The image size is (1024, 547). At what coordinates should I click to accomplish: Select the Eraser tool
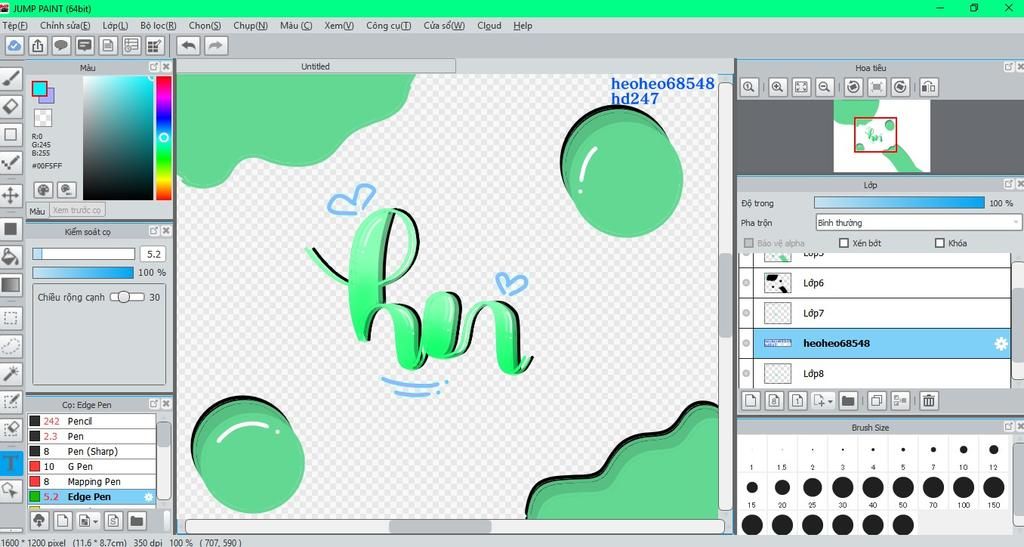(10, 106)
